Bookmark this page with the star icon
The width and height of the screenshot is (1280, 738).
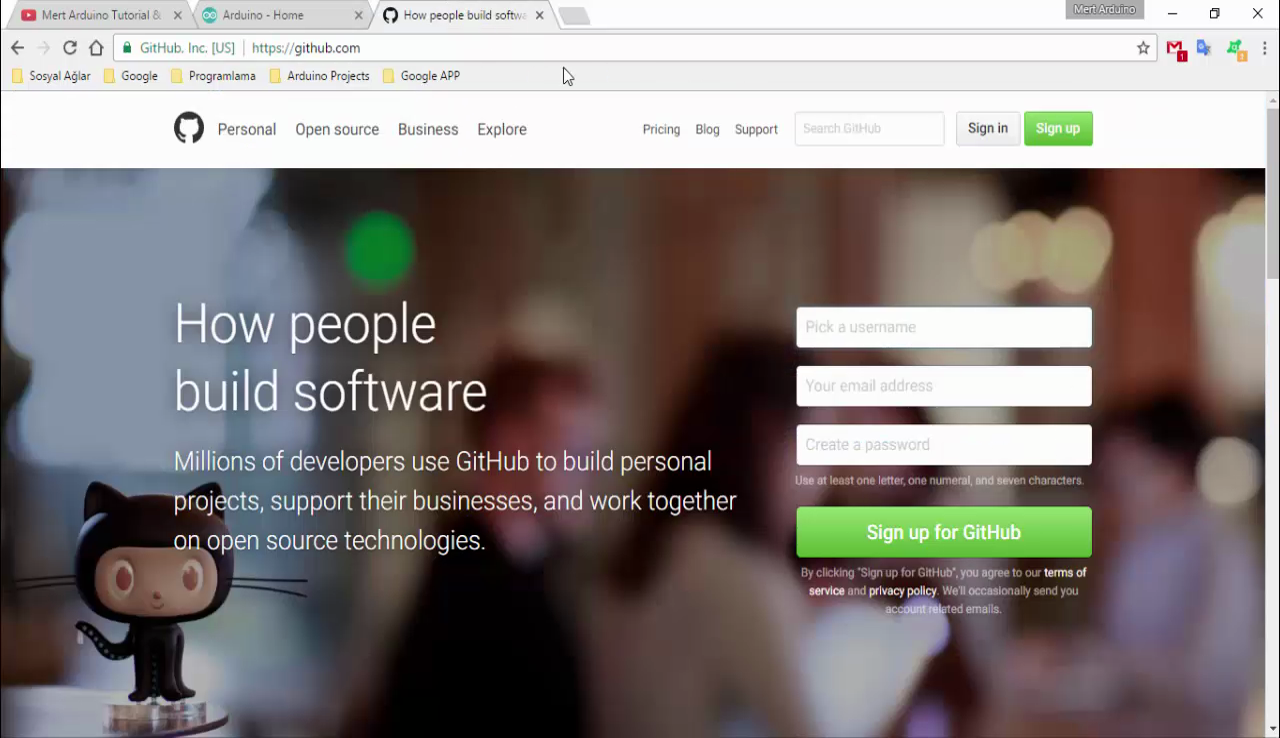(1143, 48)
